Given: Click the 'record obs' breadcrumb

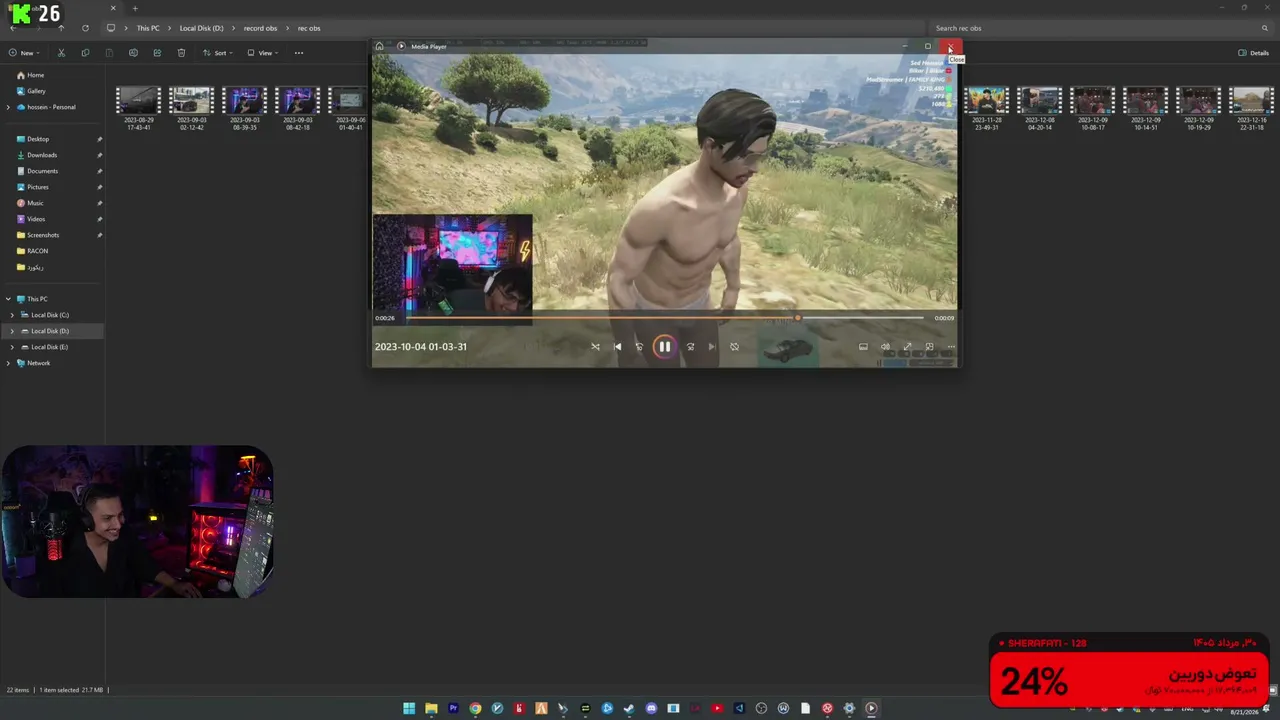Looking at the screenshot, I should (x=260, y=28).
